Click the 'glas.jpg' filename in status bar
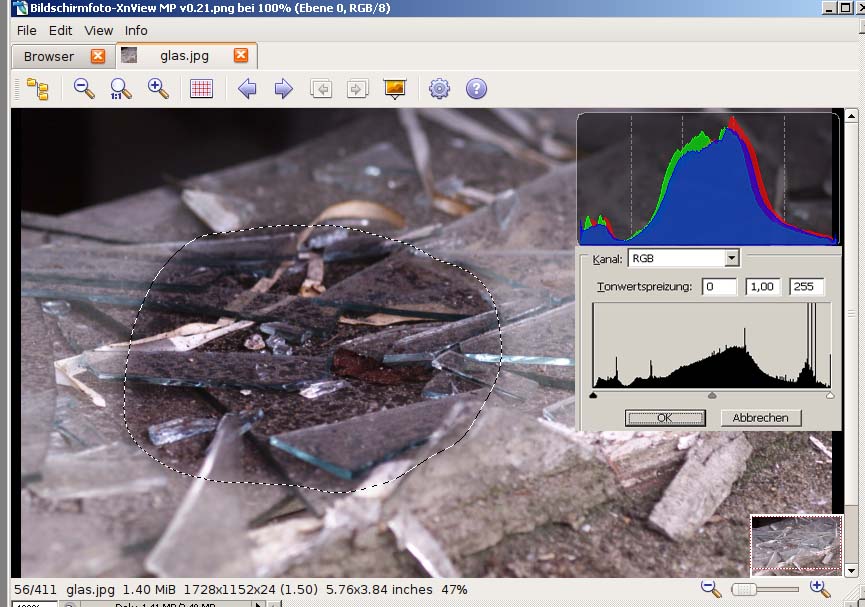This screenshot has width=865, height=607. point(90,589)
